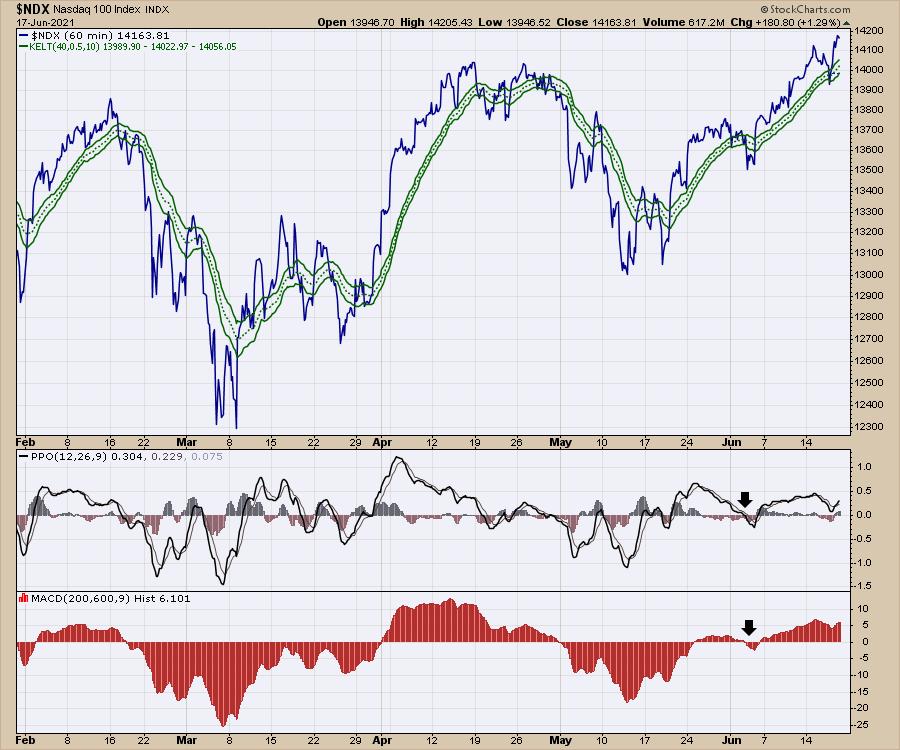900x750 pixels.
Task: Click the black line marker beside PPO legend
Action: click(24, 457)
